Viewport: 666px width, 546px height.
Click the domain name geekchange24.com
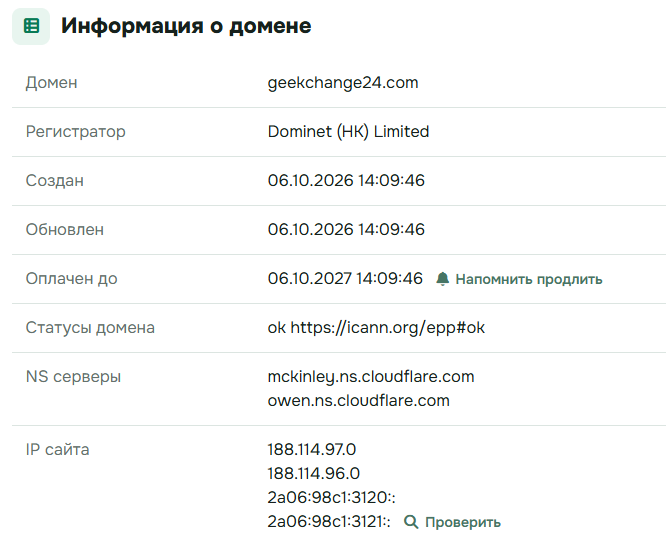click(x=343, y=82)
